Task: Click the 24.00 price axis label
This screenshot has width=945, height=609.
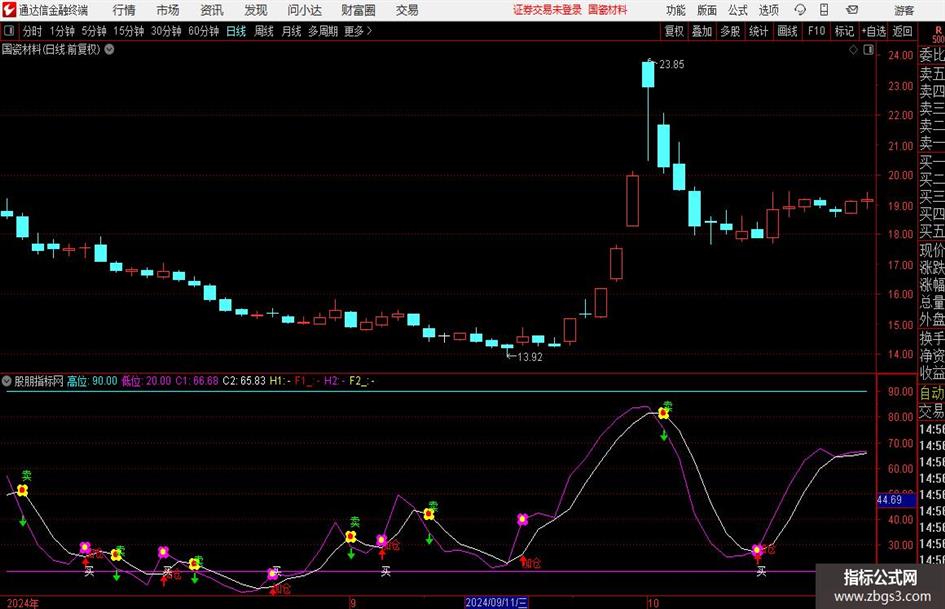Action: 900,55
